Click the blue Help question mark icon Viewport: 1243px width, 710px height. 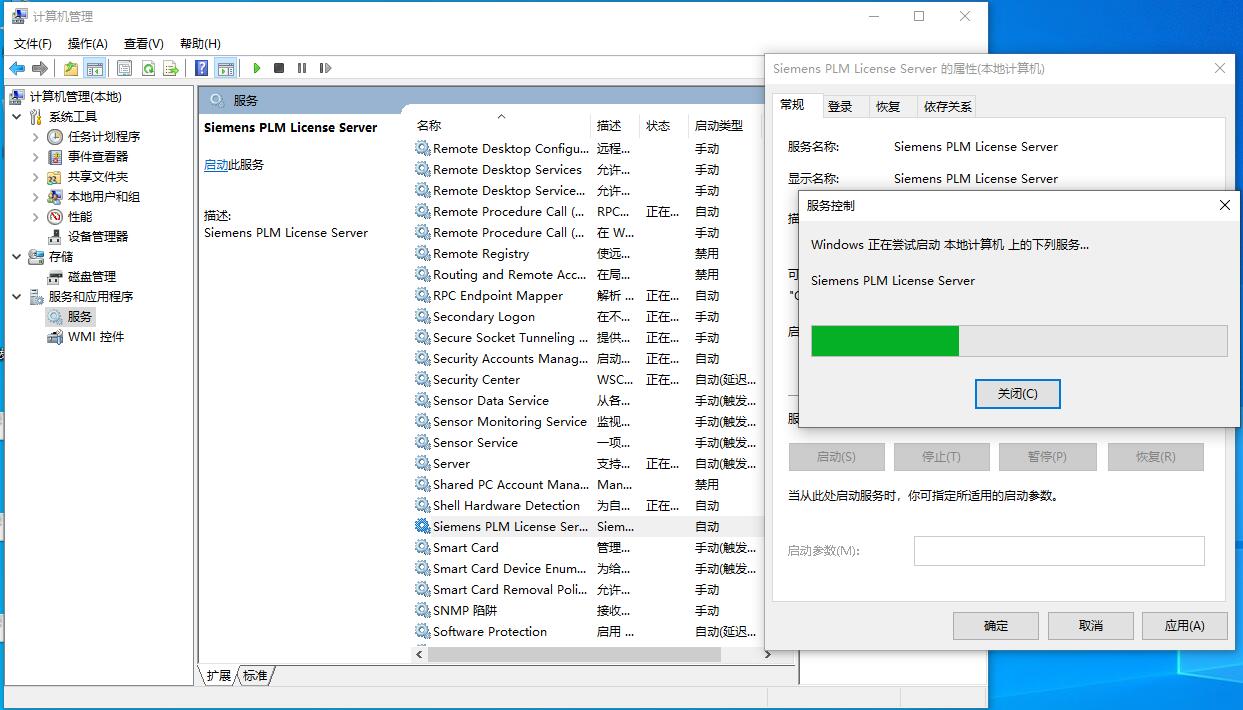[x=202, y=68]
